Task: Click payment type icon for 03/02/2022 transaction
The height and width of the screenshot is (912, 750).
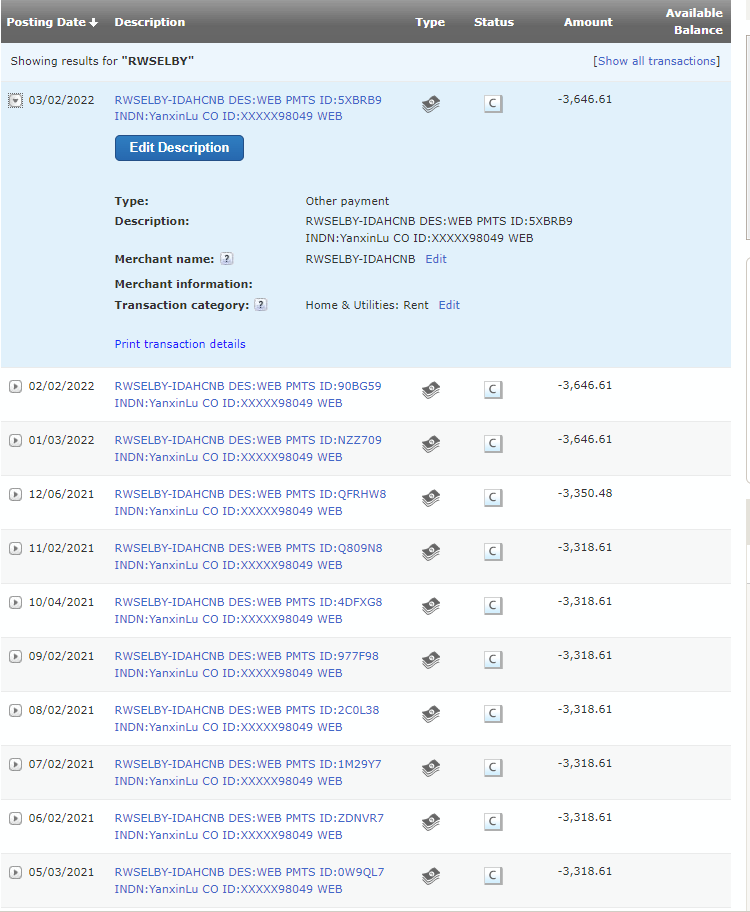Action: tap(431, 103)
